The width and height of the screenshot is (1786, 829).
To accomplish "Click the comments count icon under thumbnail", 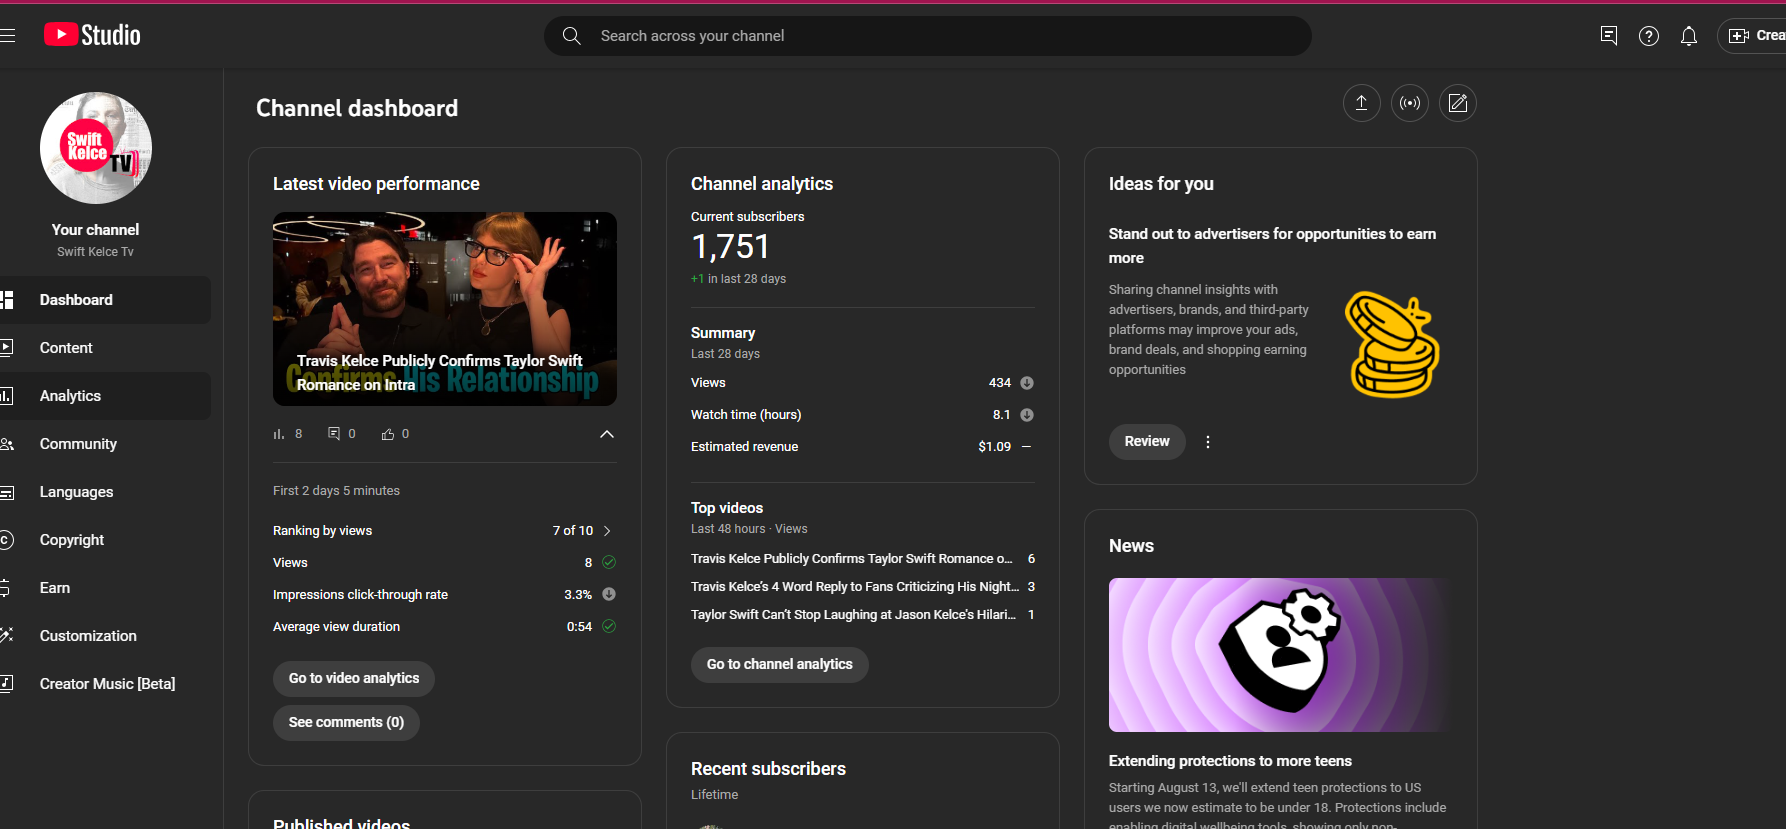I will (x=334, y=434).
